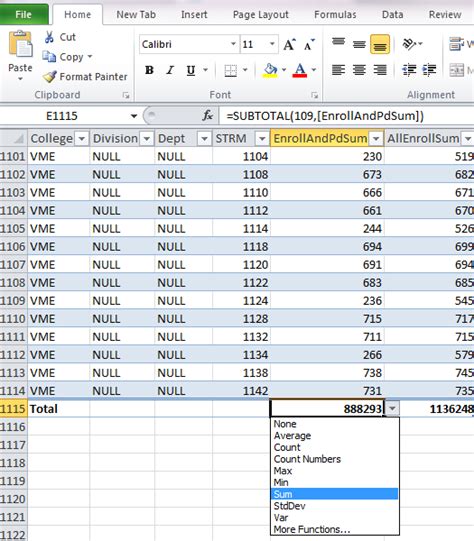The width and height of the screenshot is (474, 541).
Task: Open the Name Box dropdown arrow
Action: coord(134,116)
